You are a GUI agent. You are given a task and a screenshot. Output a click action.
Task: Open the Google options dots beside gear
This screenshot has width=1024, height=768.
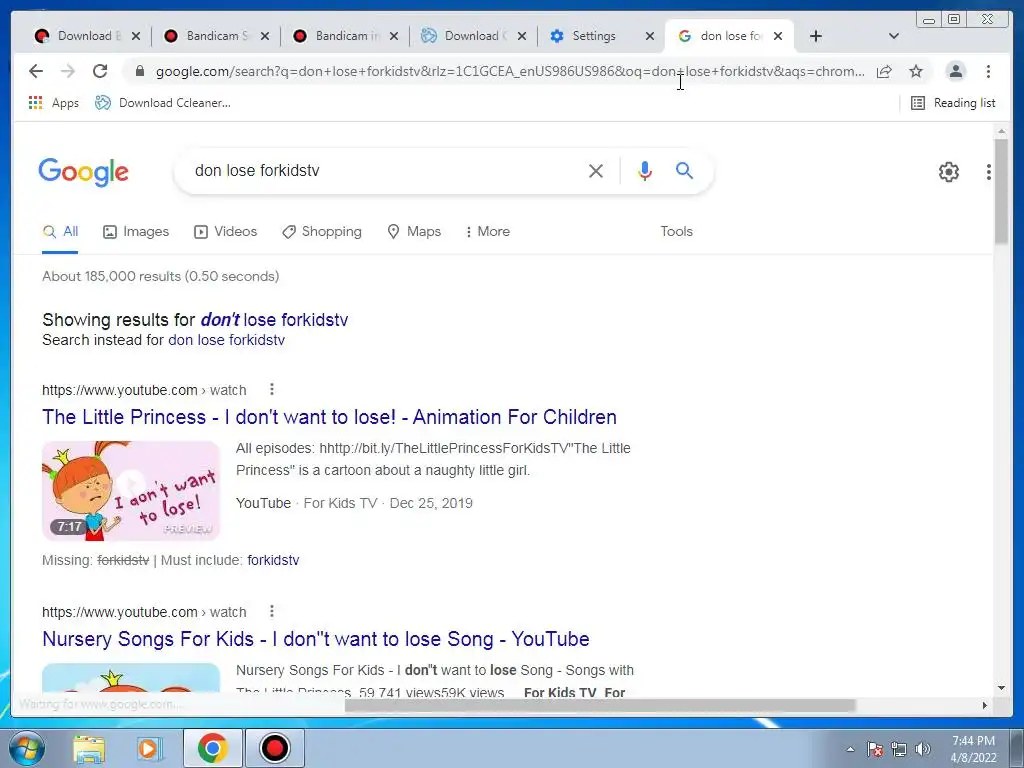989,172
